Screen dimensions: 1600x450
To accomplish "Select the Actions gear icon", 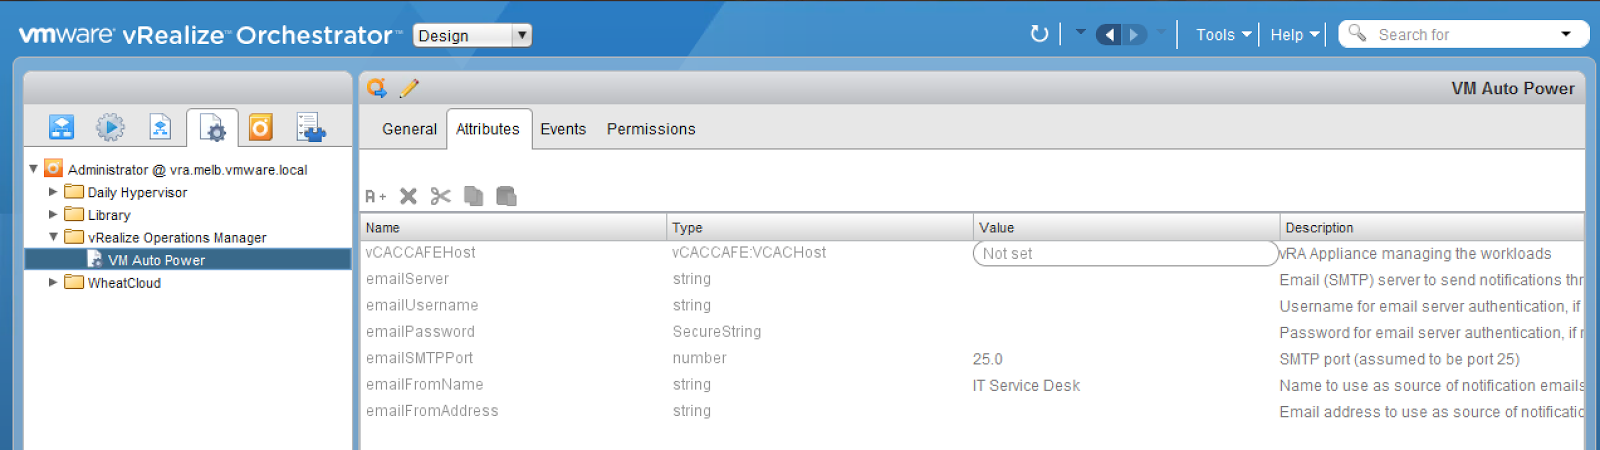I will [110, 127].
